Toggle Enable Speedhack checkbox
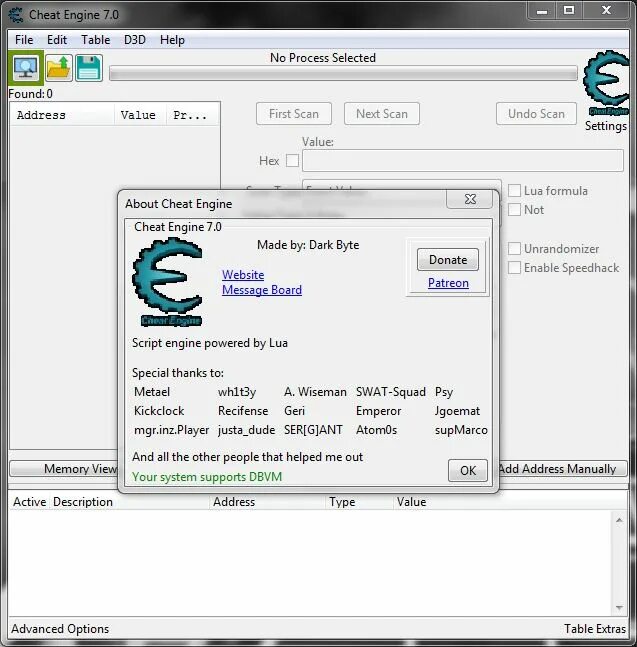This screenshot has height=647, width=637. coord(514,268)
